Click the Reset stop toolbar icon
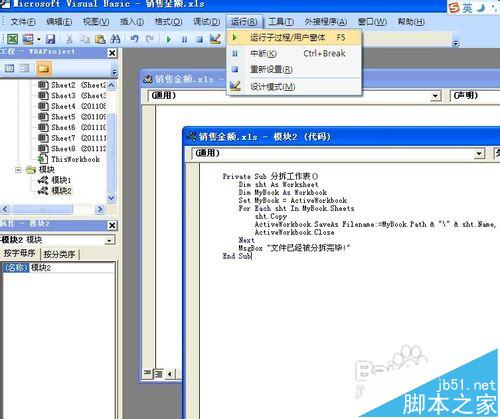 199,39
